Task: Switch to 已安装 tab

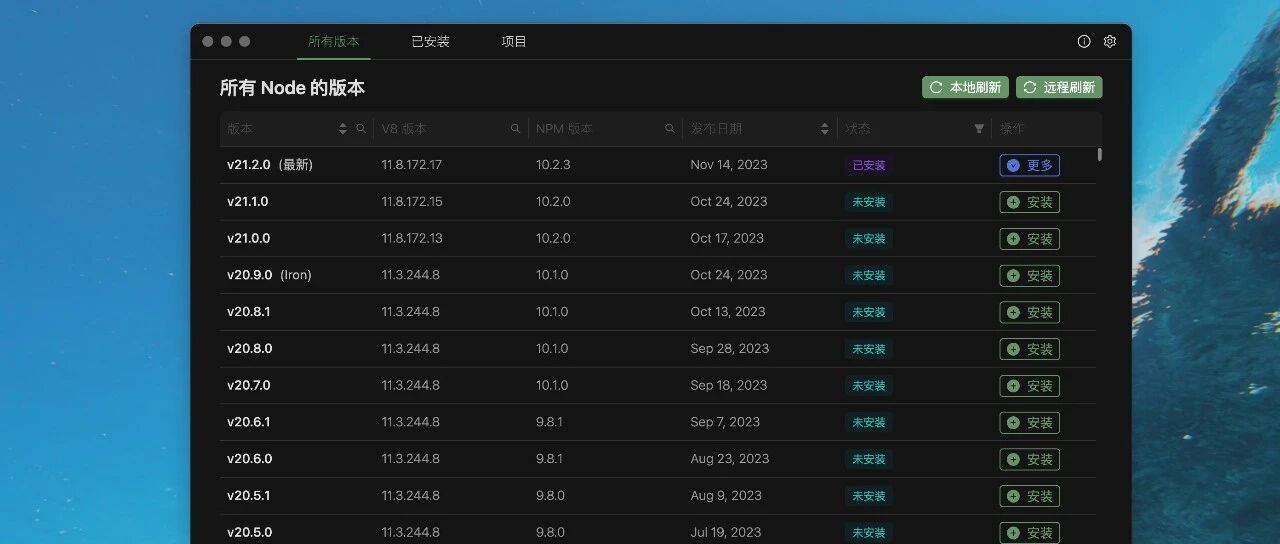Action: pos(431,42)
